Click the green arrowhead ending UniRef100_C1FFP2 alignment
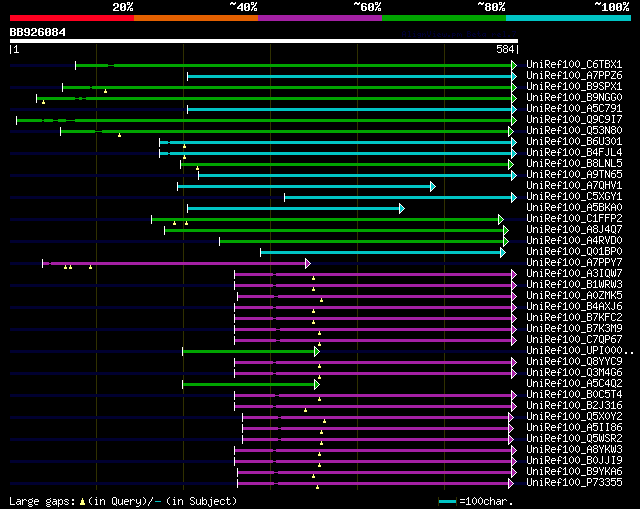Viewport: 640px width, 509px height. tap(501, 220)
